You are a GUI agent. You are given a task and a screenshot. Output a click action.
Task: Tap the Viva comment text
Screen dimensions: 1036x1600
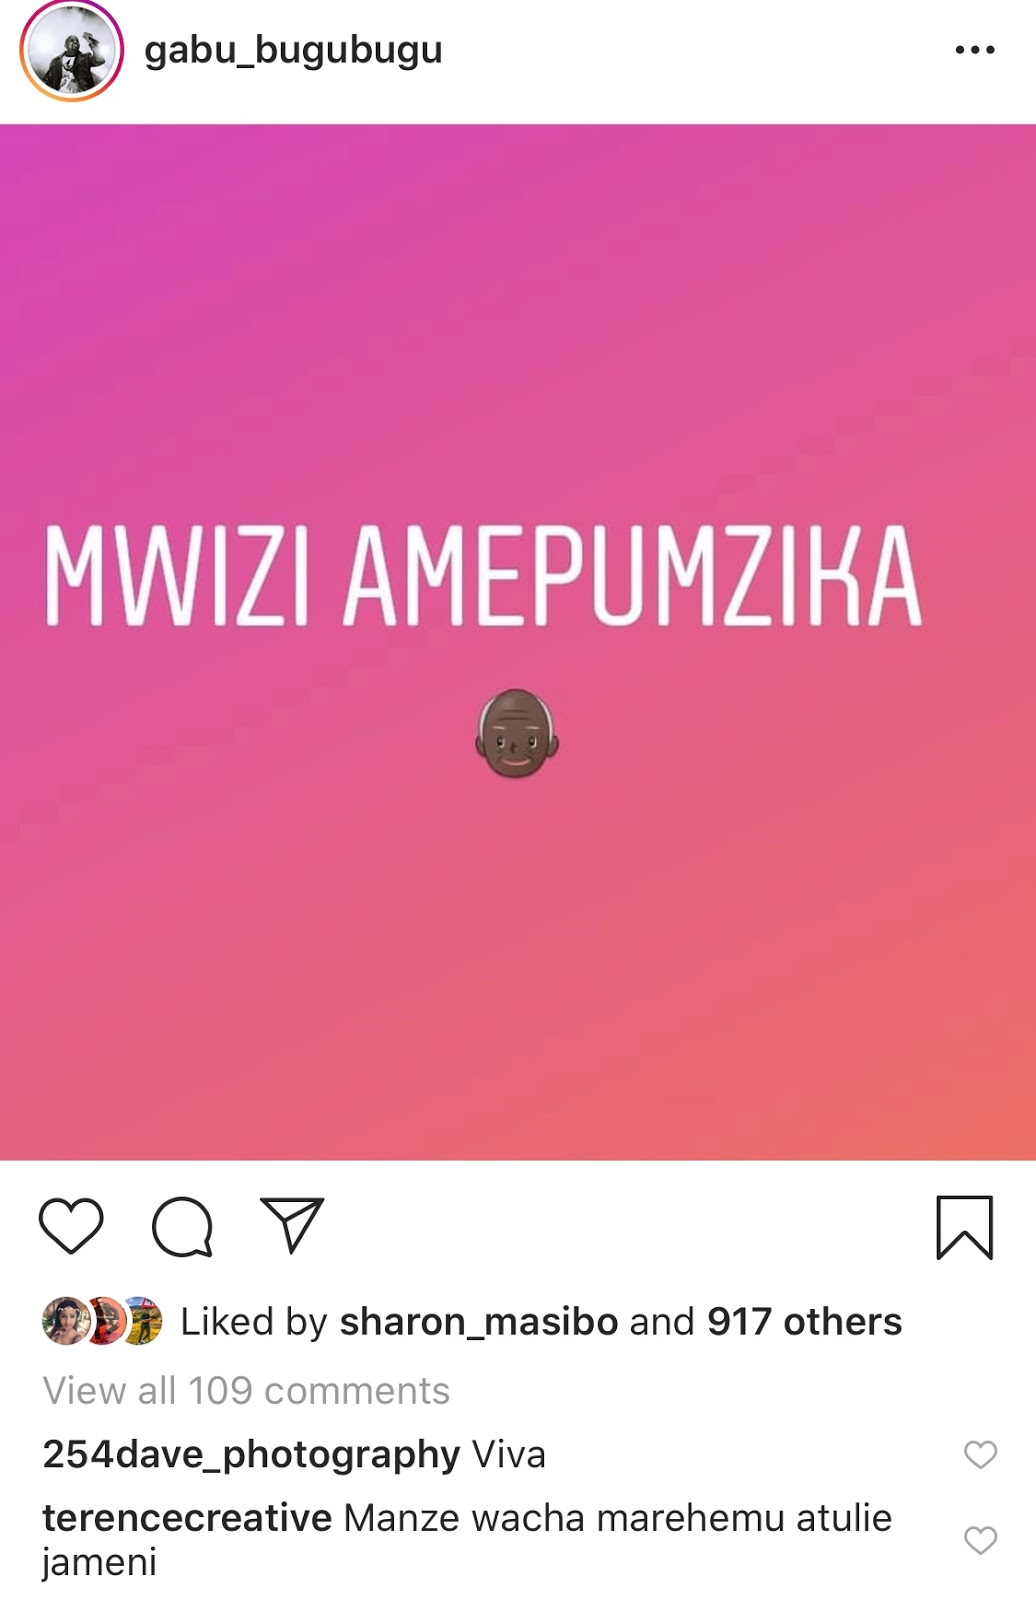point(509,1454)
